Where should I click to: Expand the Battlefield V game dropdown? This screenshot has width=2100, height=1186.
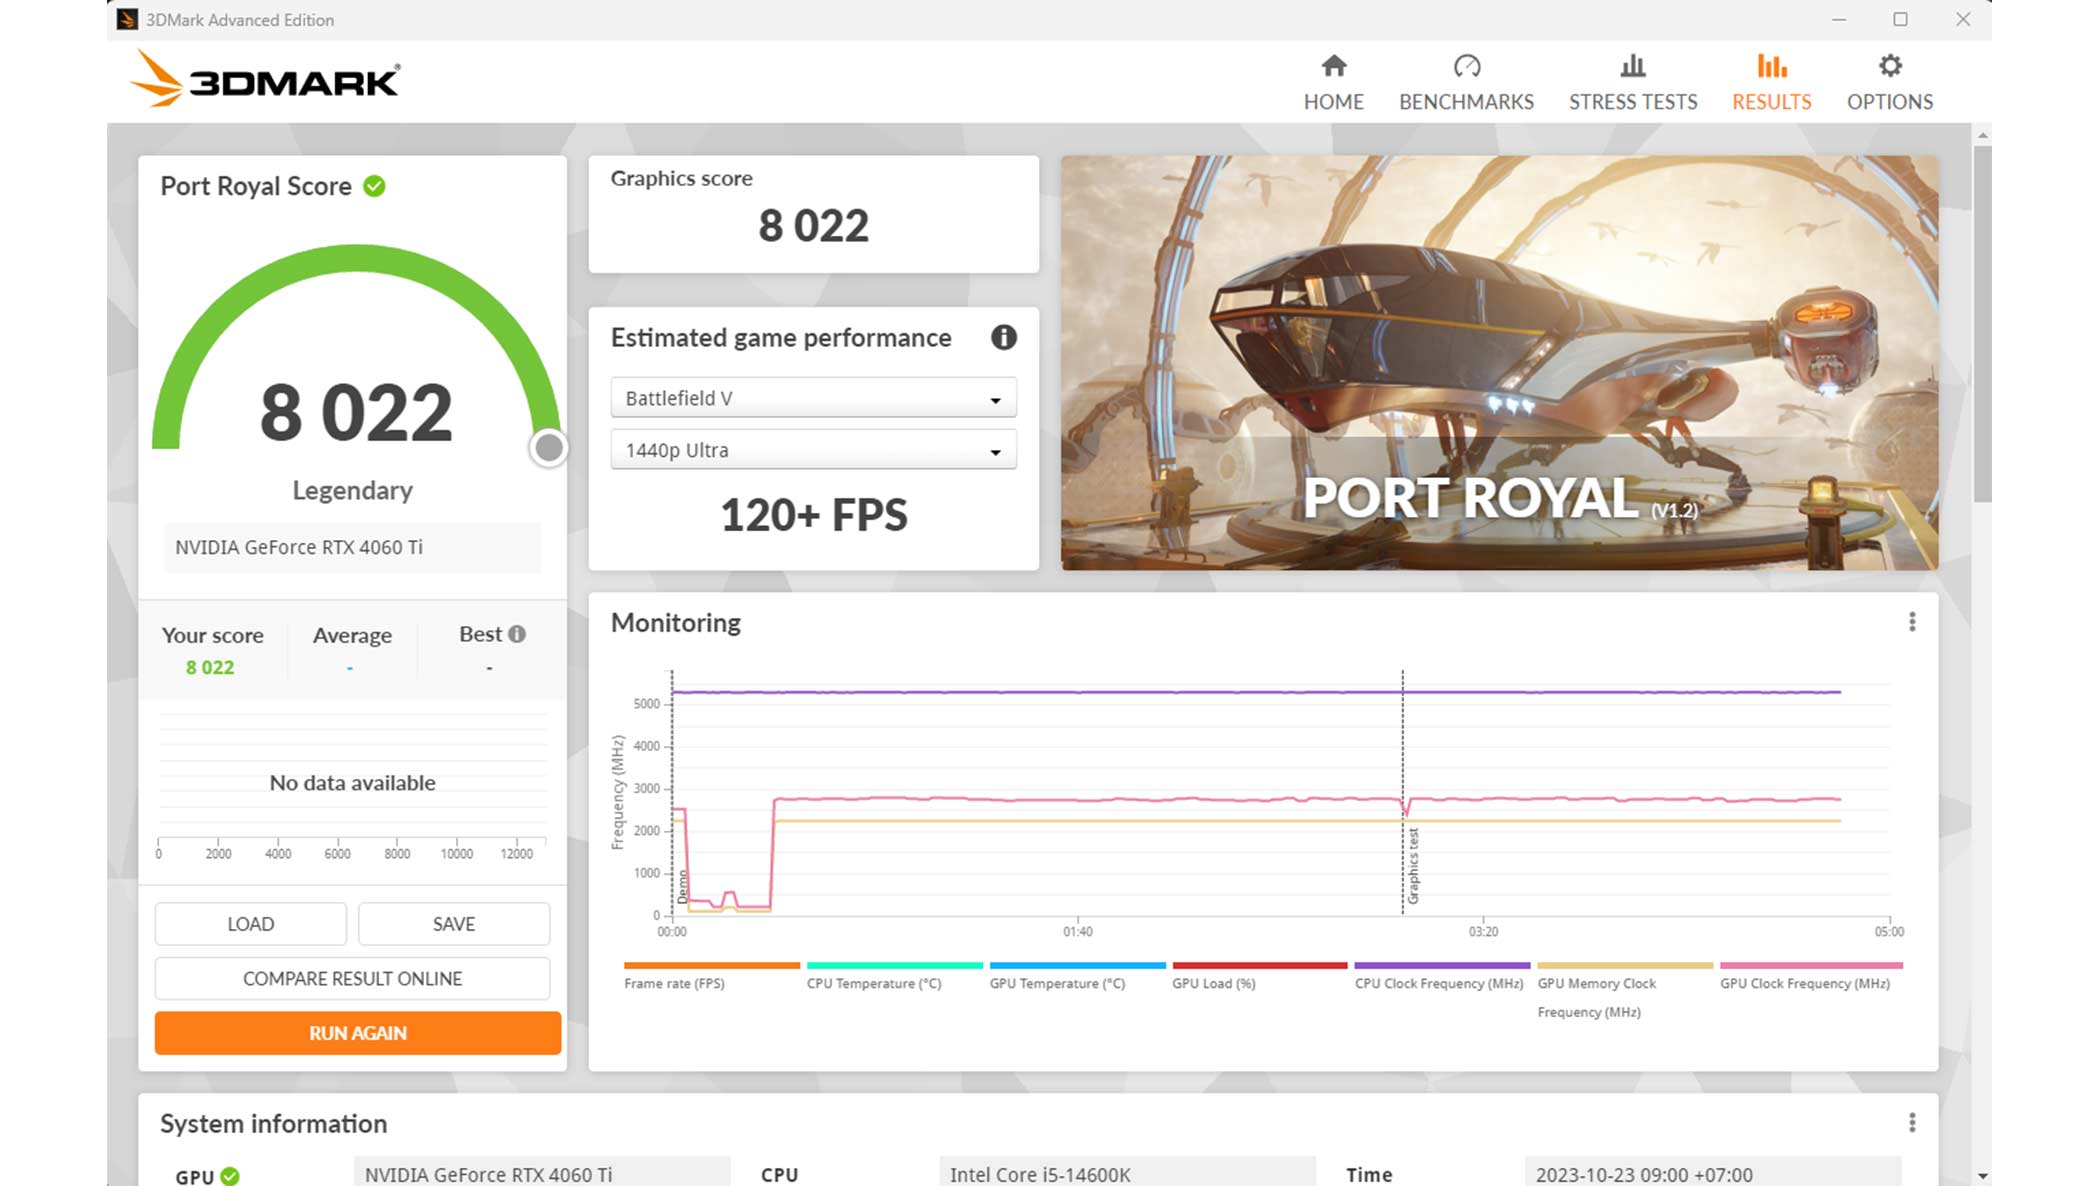[x=813, y=398]
